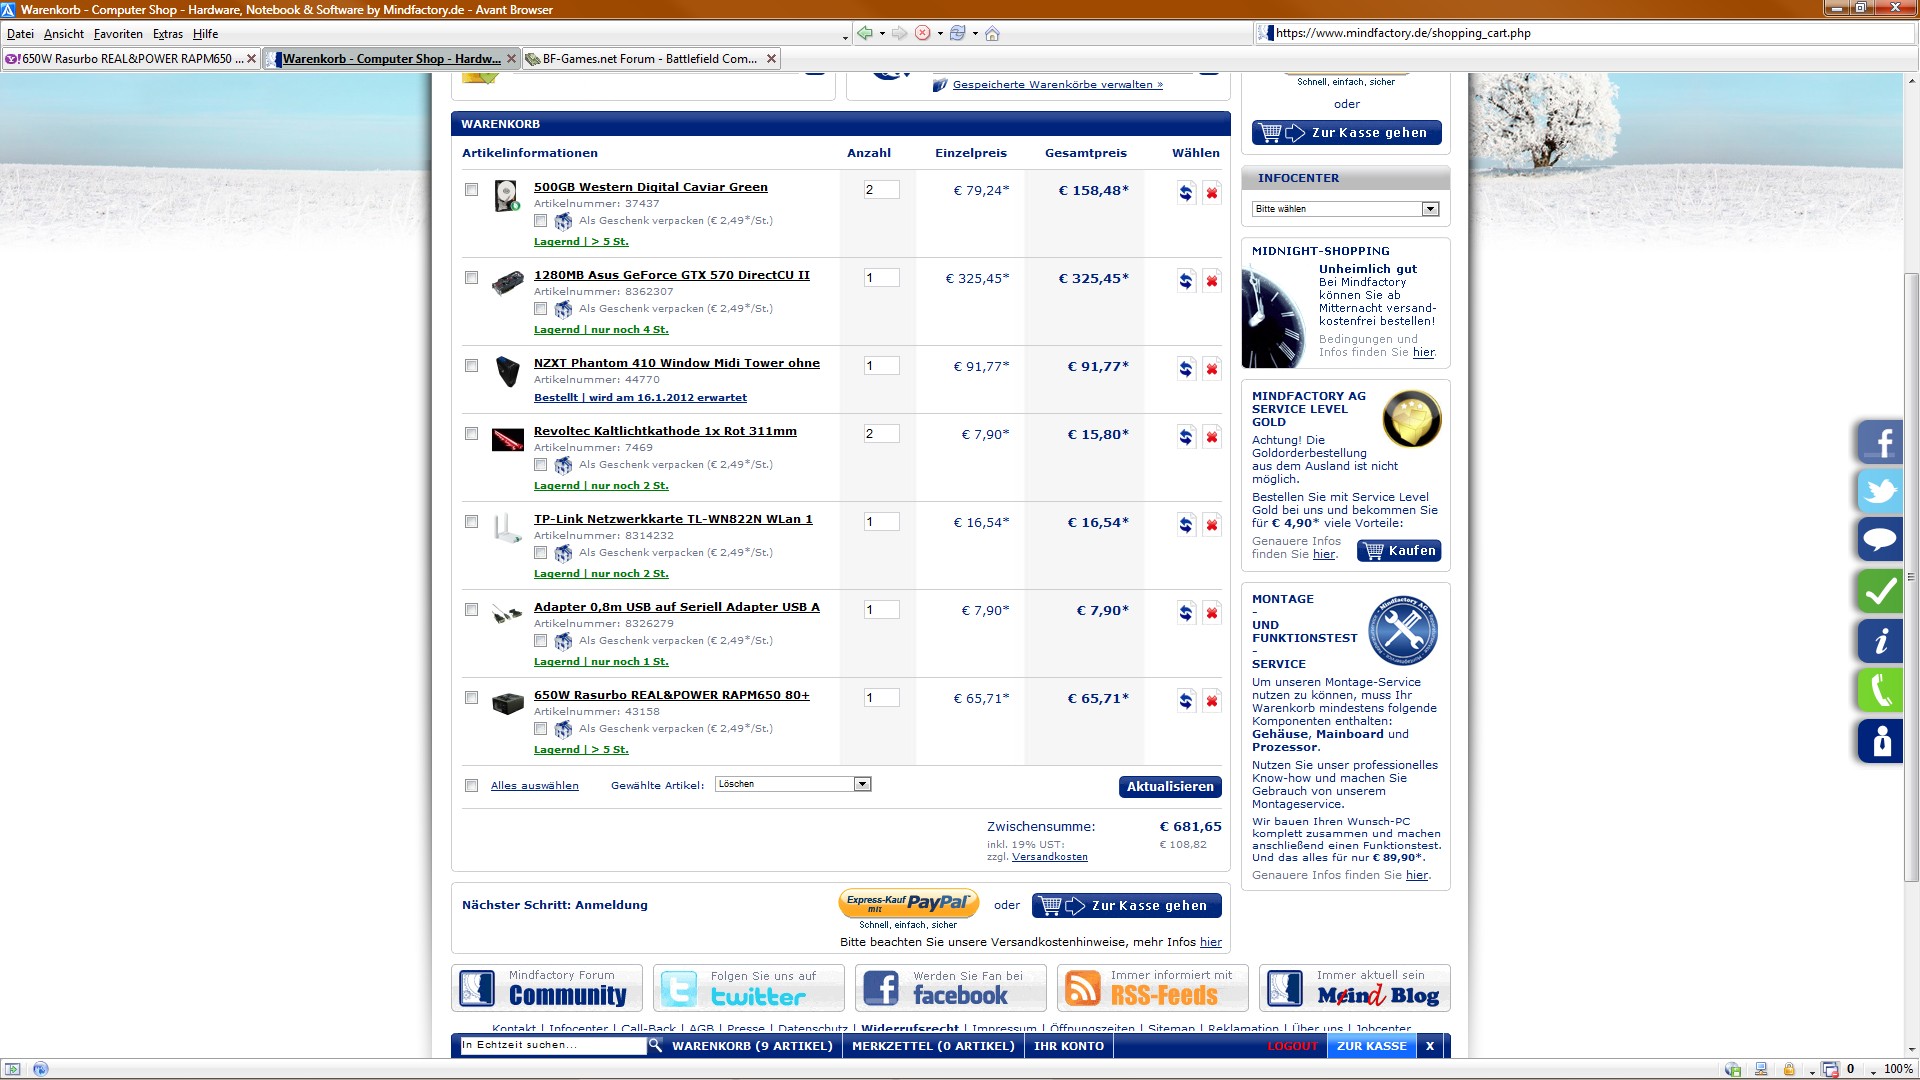Click the green checkmark sidebar icon

1881,591
